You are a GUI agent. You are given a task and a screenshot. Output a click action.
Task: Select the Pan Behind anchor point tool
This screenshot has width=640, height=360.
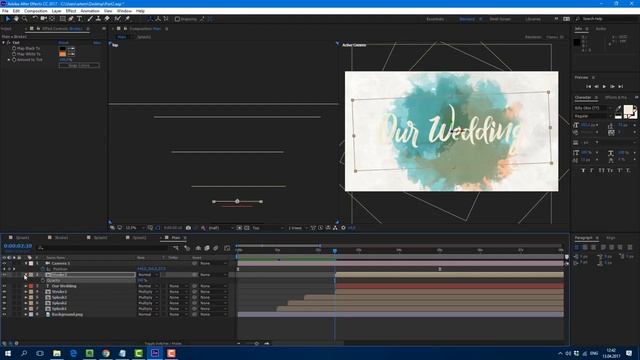pyautogui.click(x=52, y=19)
